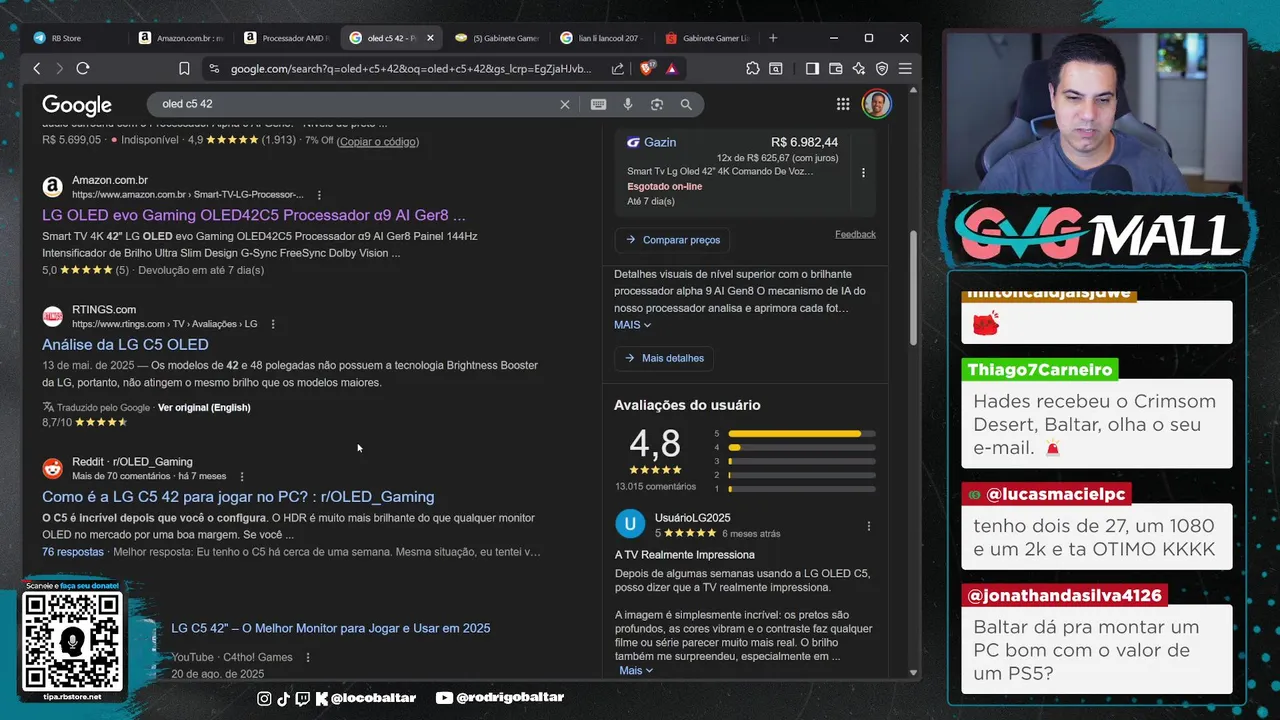Open Google account avatar
The height and width of the screenshot is (720, 1280).
pos(876,104)
